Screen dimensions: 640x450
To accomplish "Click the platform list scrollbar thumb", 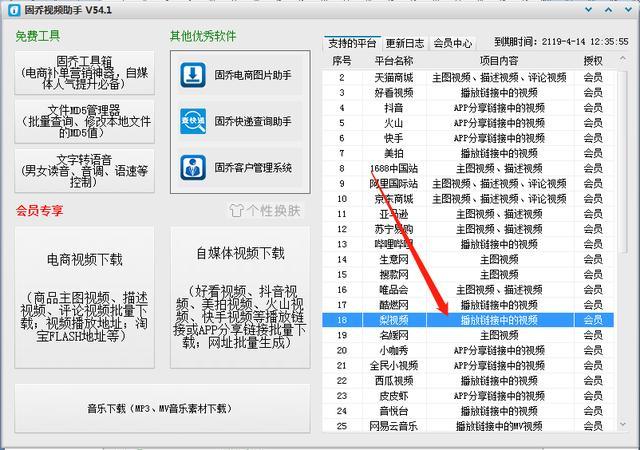I will pos(623,162).
